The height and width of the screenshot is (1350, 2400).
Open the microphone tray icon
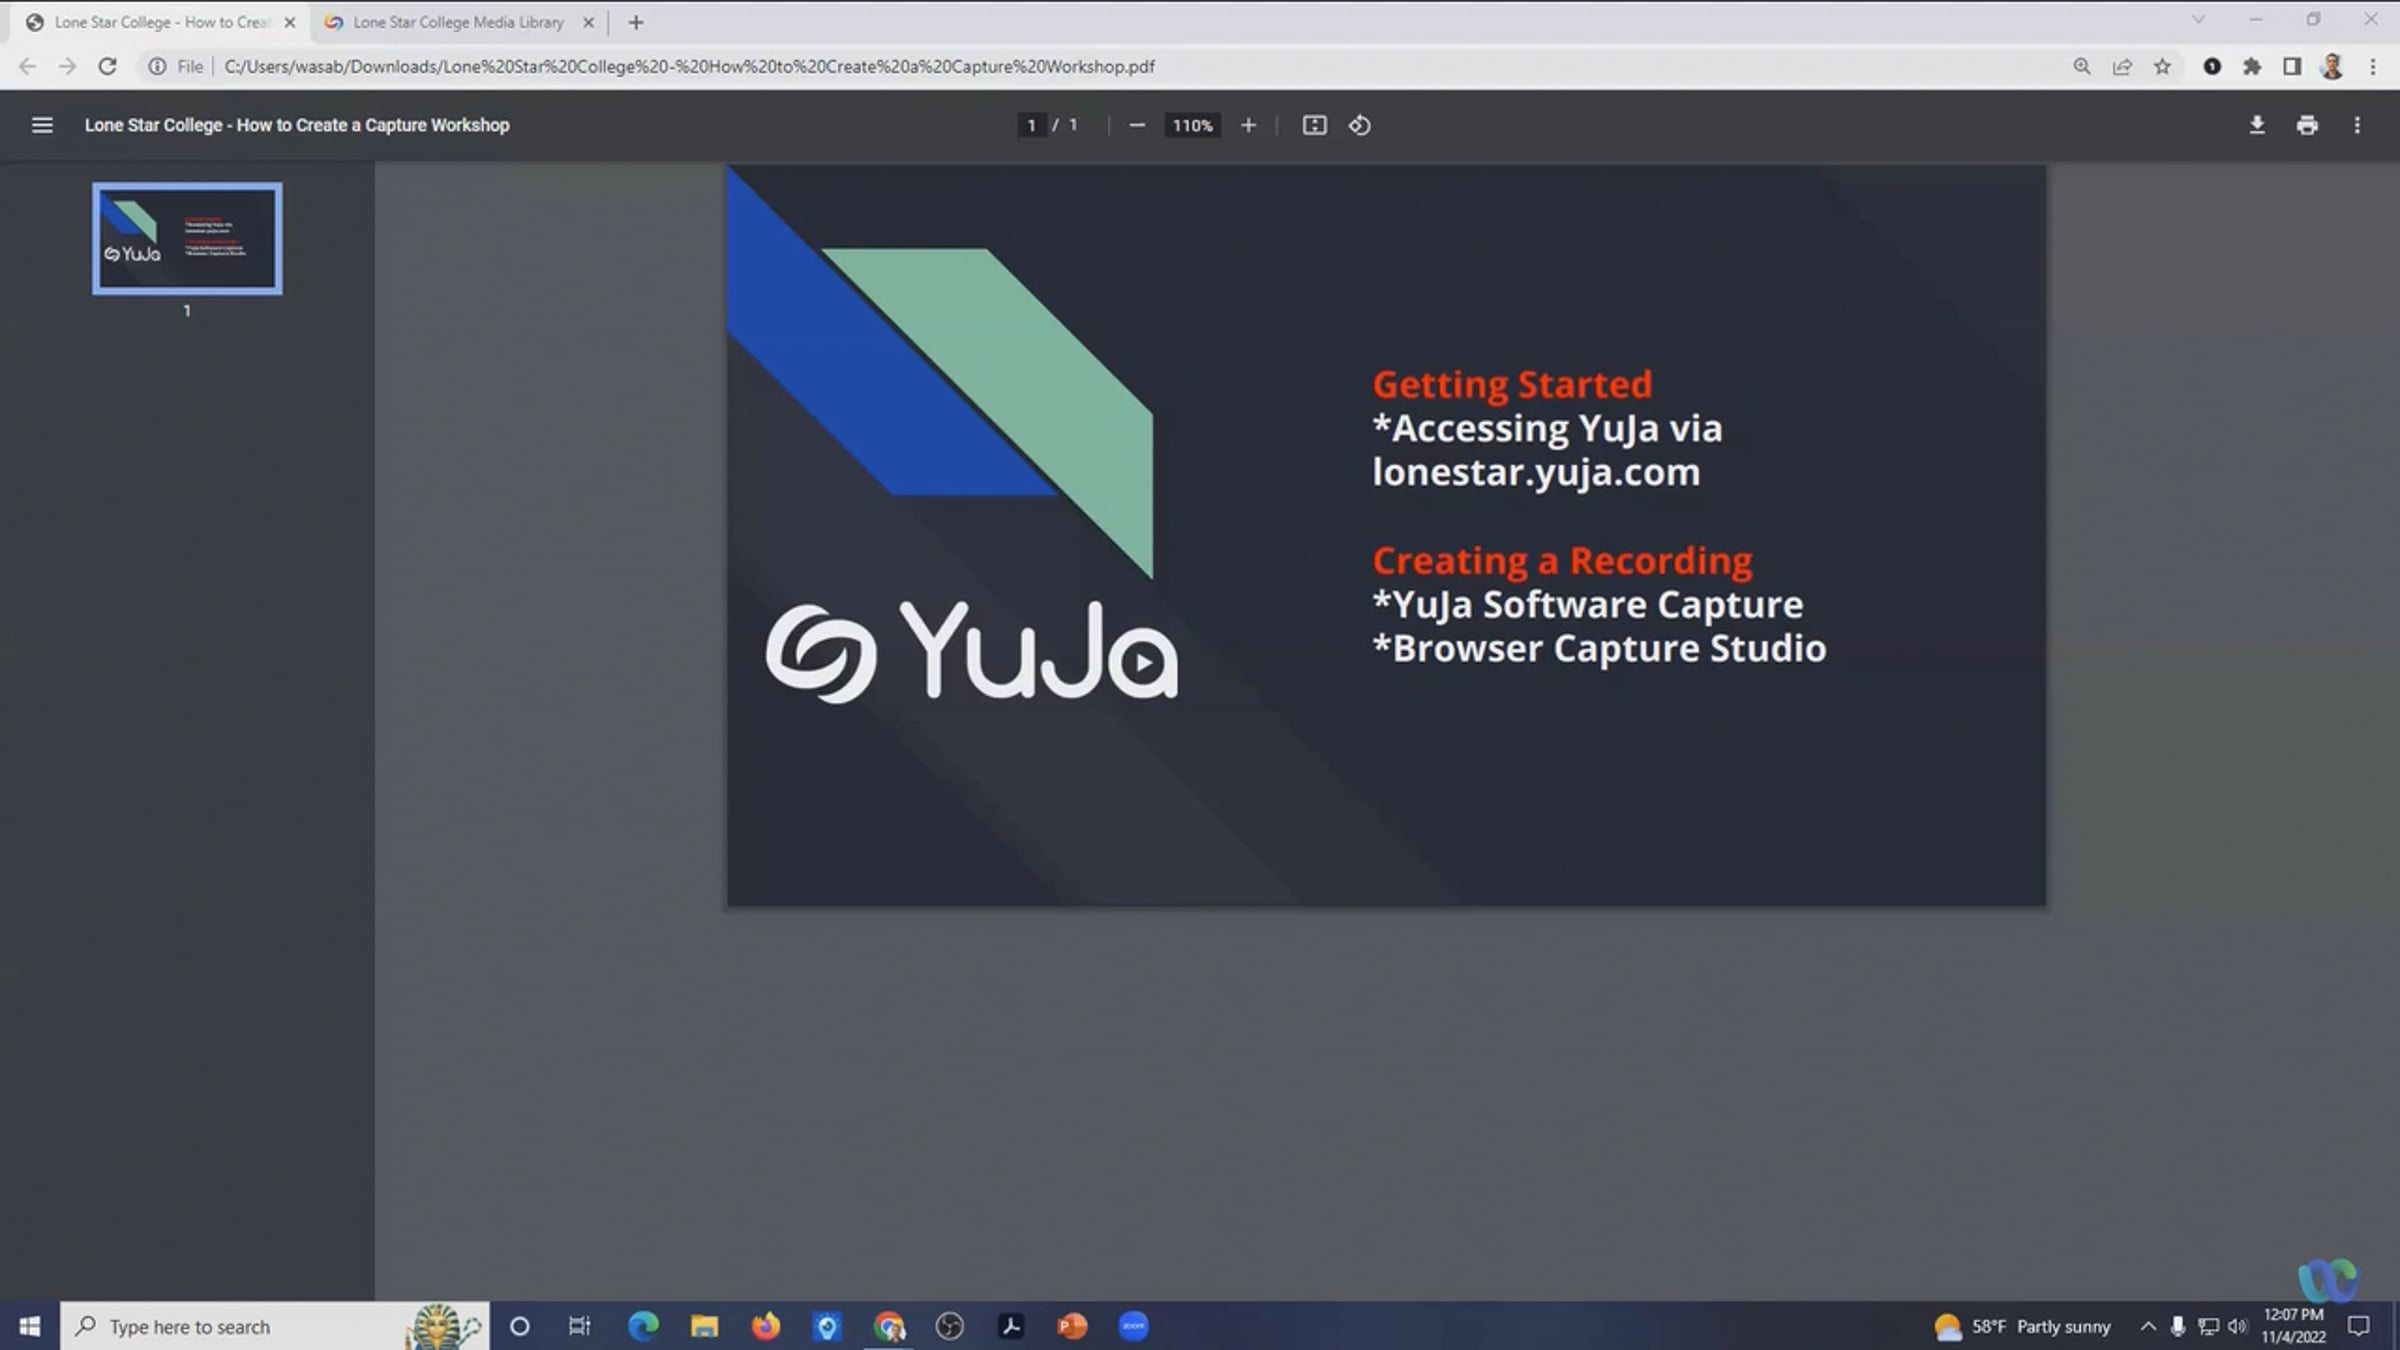pos(2178,1326)
